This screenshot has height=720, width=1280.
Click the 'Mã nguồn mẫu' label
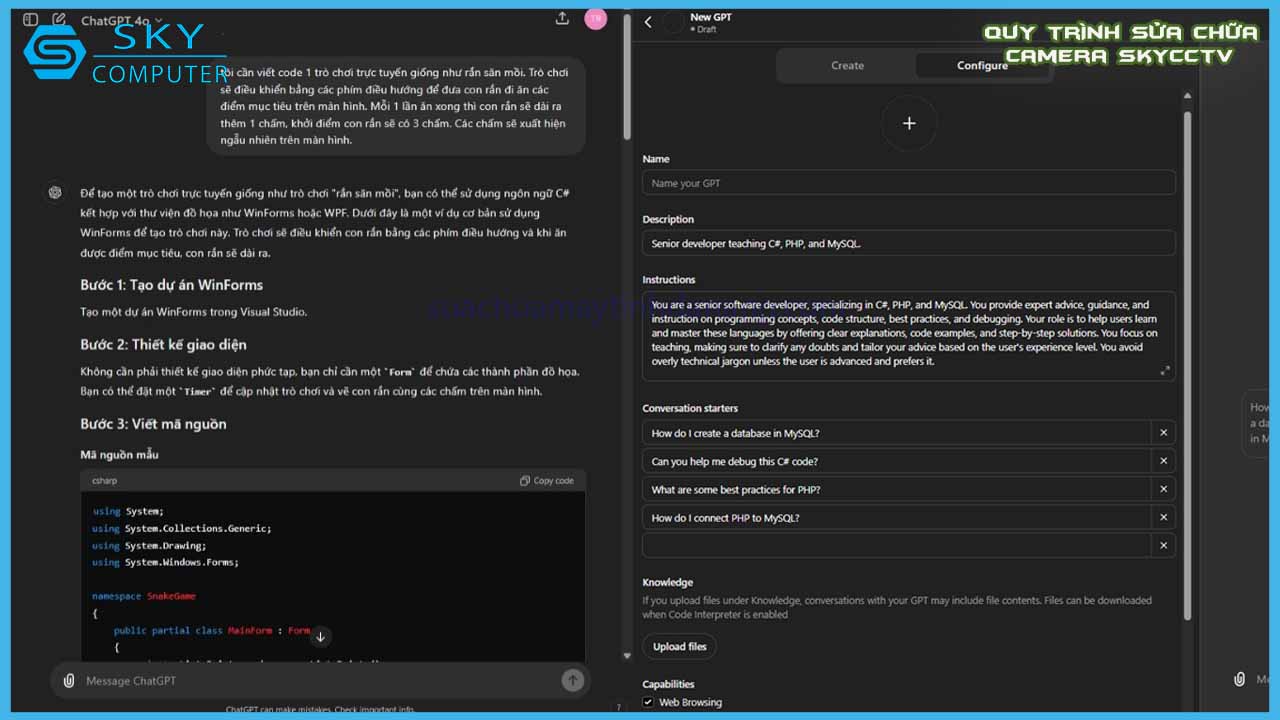(119, 455)
